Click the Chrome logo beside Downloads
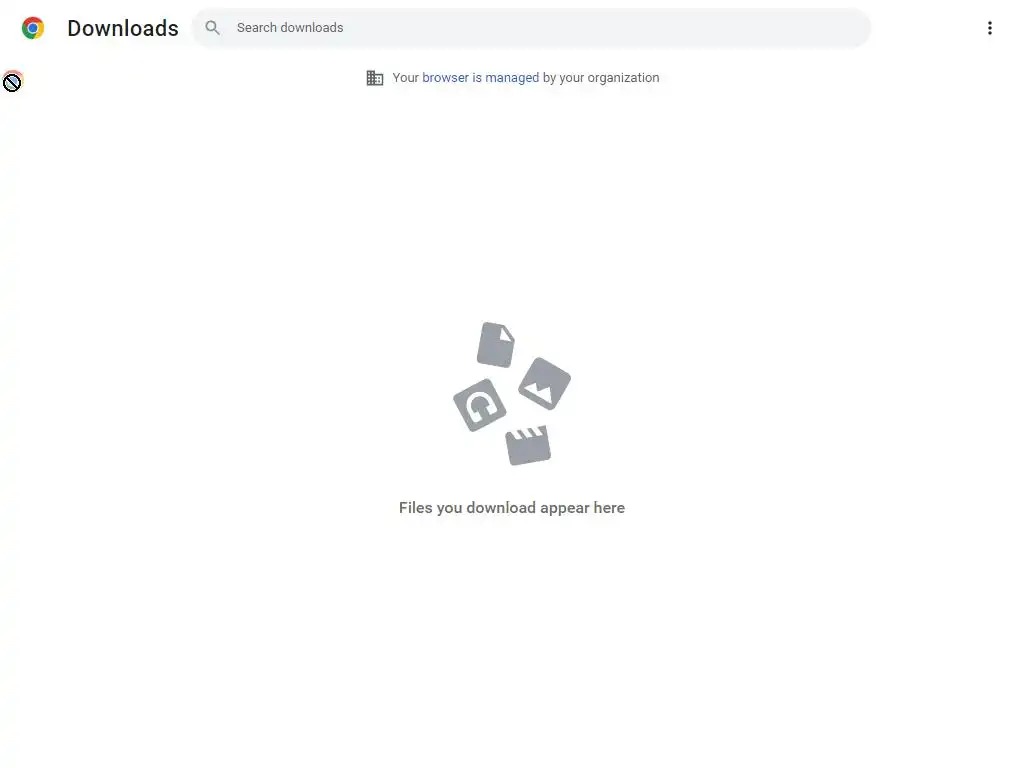The width and height of the screenshot is (1024, 768). 33,28
